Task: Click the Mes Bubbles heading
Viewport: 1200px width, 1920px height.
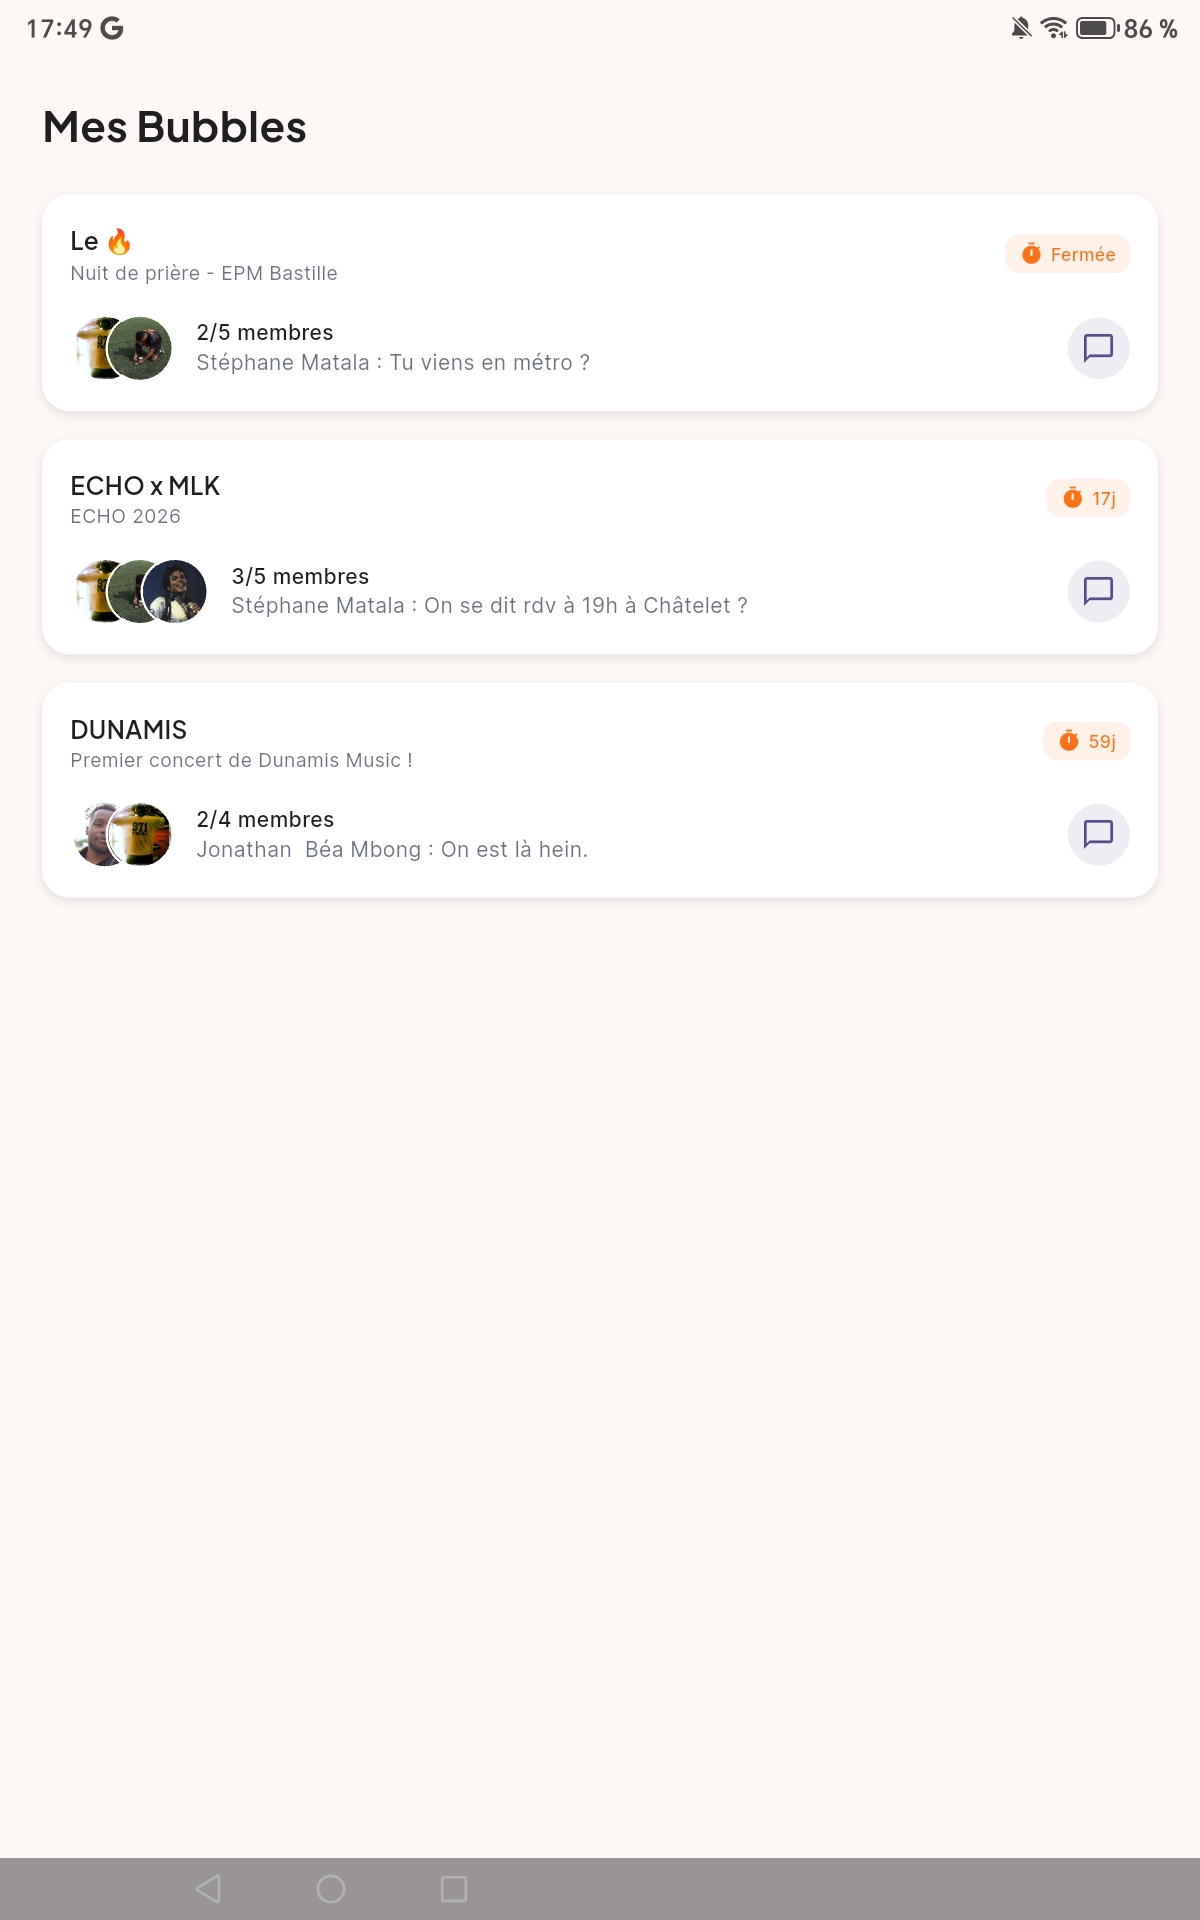Action: pyautogui.click(x=173, y=127)
